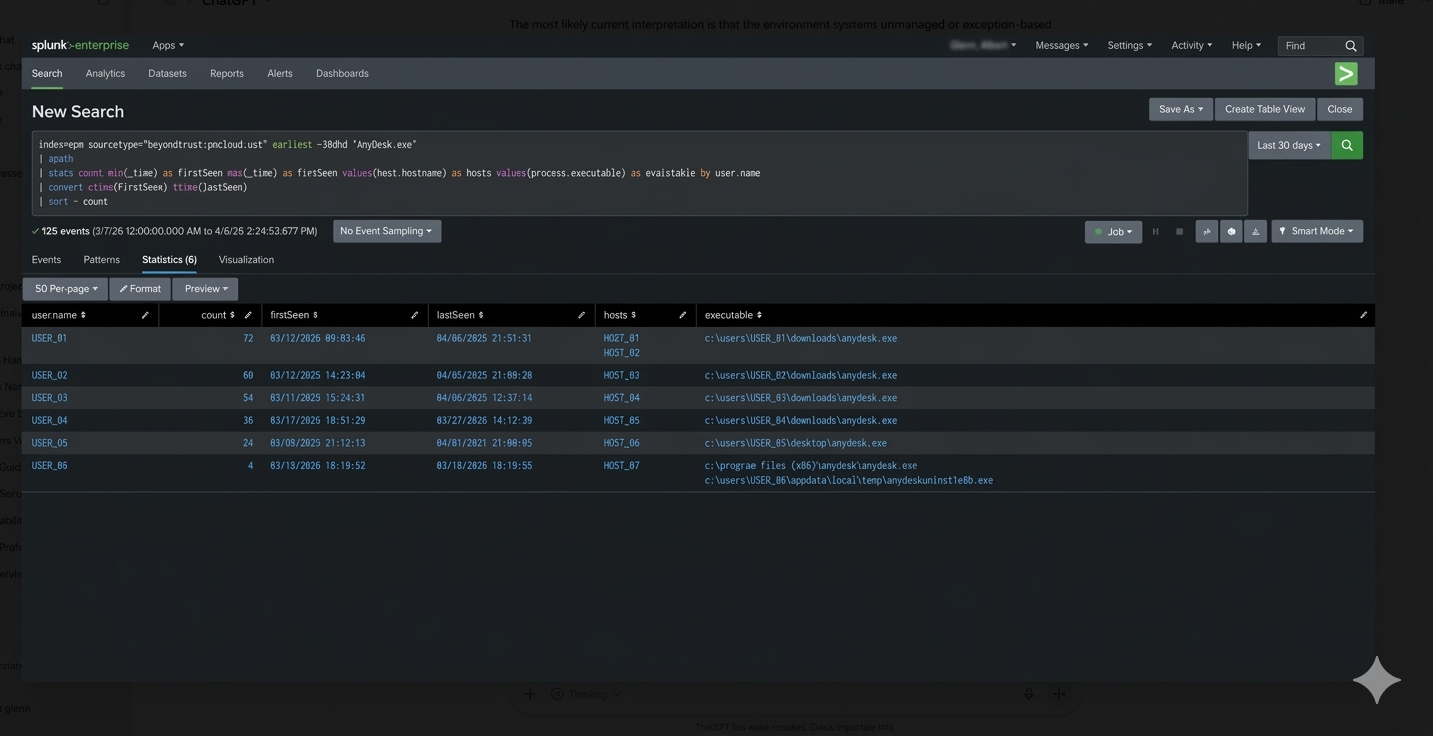Open the No Event Sampling dropdown
The image size is (1433, 736).
(386, 231)
